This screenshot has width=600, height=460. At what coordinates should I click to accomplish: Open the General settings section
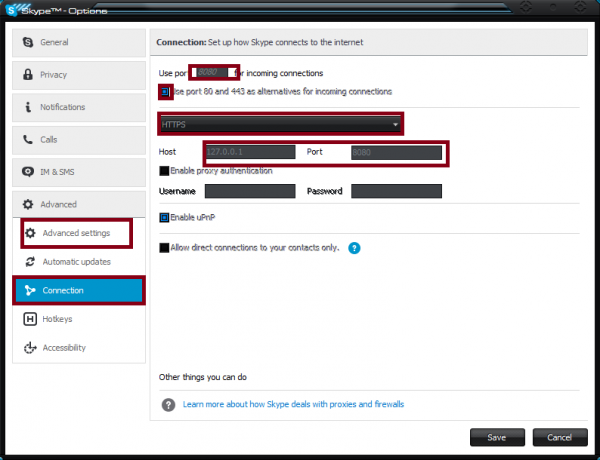[79, 42]
